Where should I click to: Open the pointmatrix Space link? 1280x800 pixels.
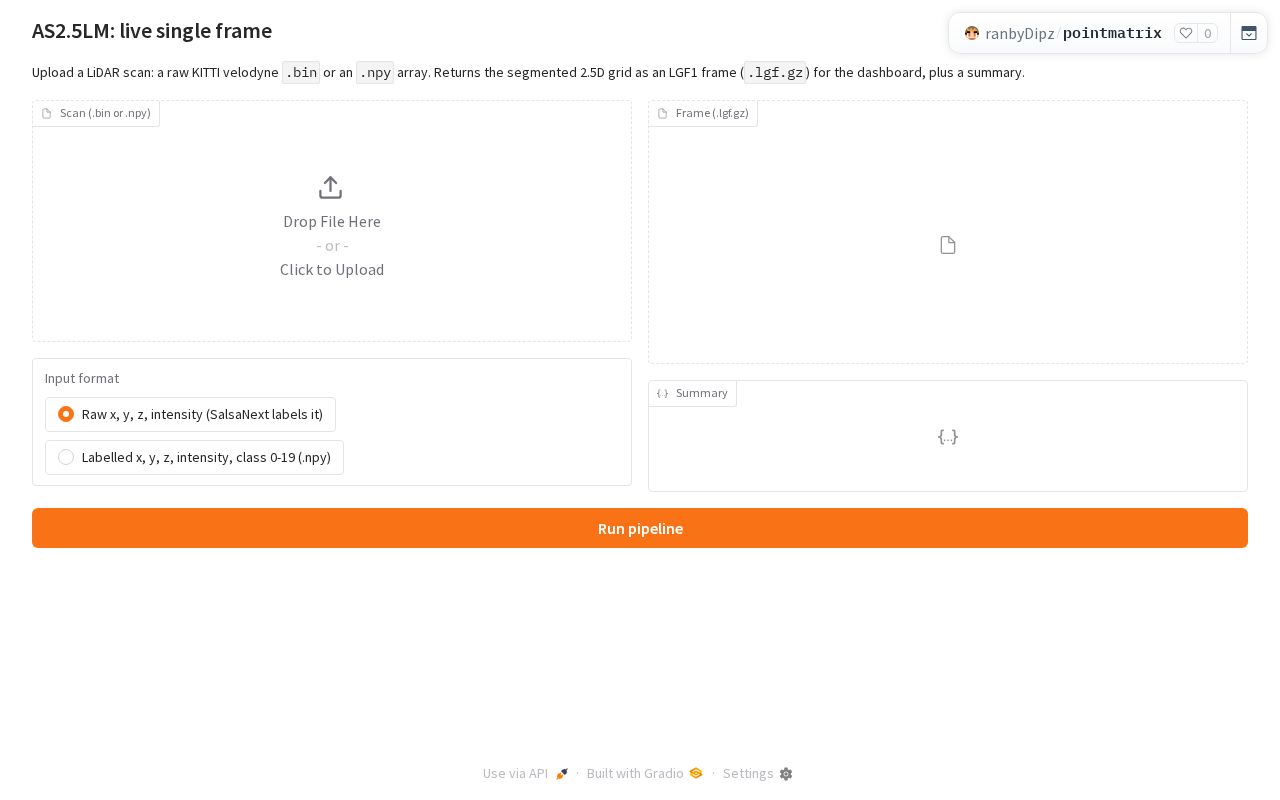click(x=1112, y=33)
